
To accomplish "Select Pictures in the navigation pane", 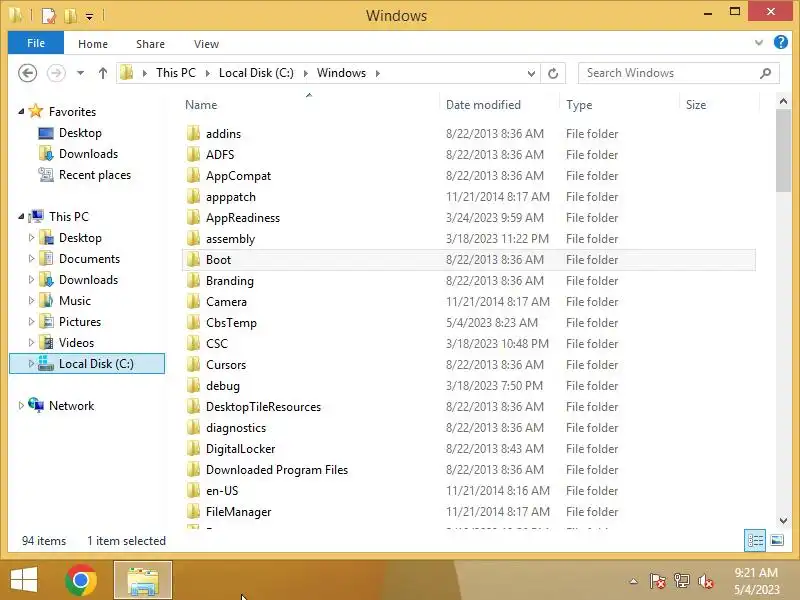I will pos(80,321).
